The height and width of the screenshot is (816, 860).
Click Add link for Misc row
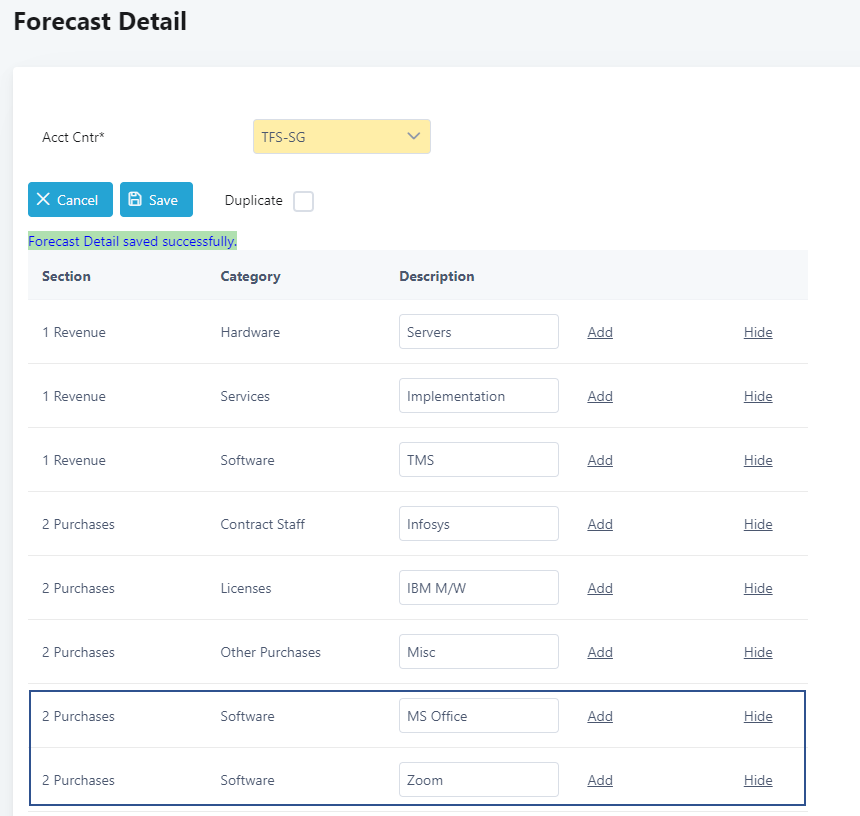tap(600, 652)
